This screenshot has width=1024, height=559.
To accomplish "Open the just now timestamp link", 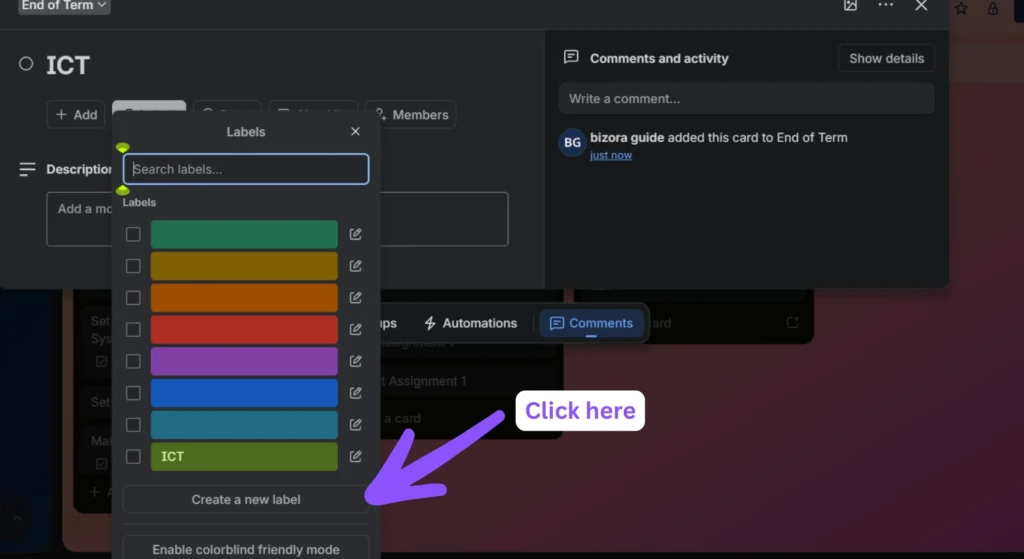I will (x=611, y=155).
